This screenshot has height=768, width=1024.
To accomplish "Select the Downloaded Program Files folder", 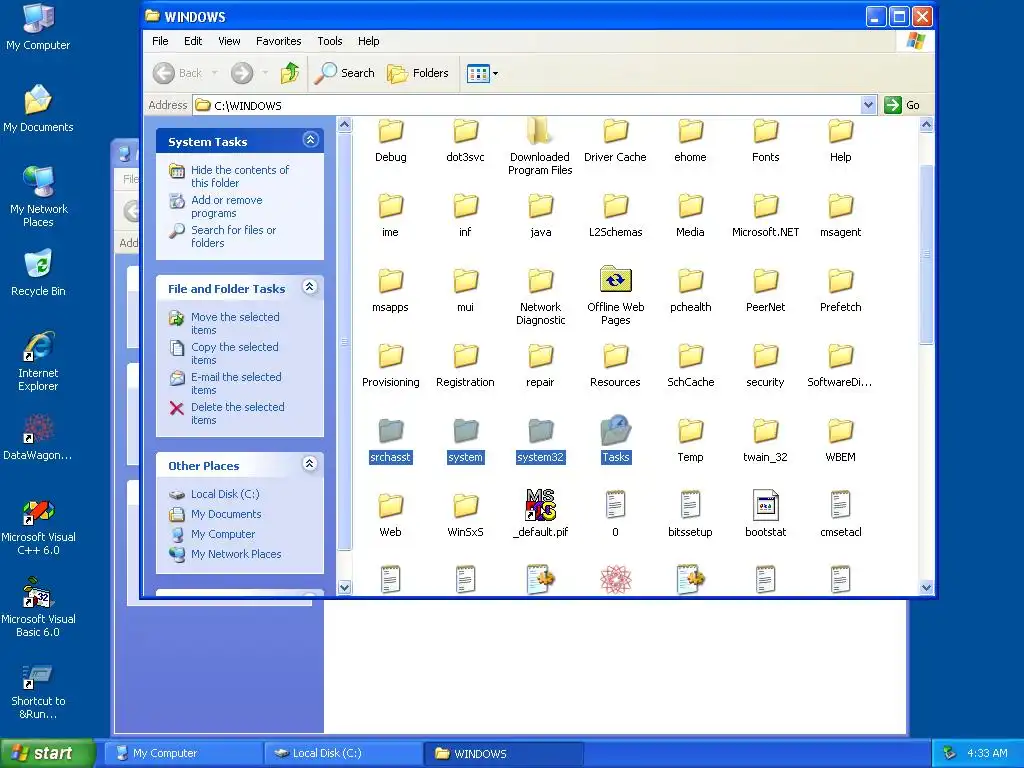I will tap(540, 147).
